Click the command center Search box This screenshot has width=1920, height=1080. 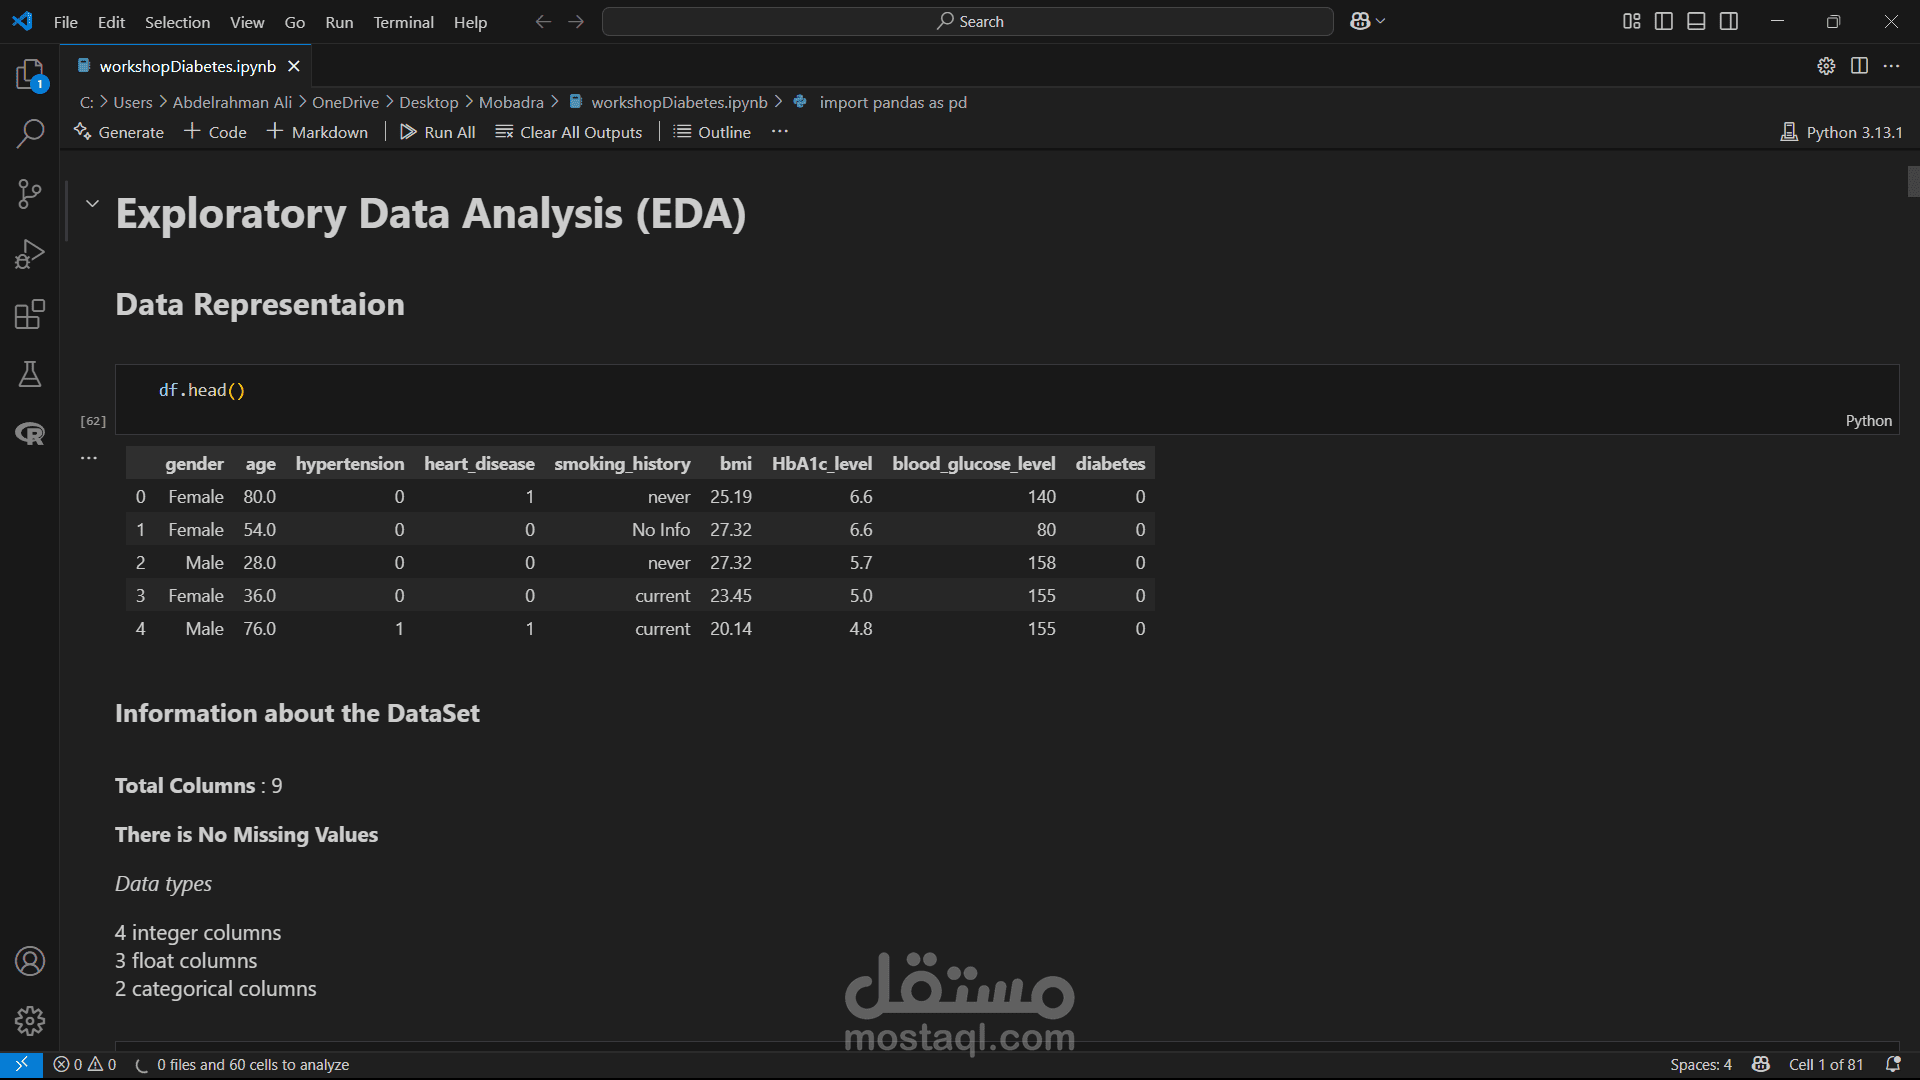(967, 21)
